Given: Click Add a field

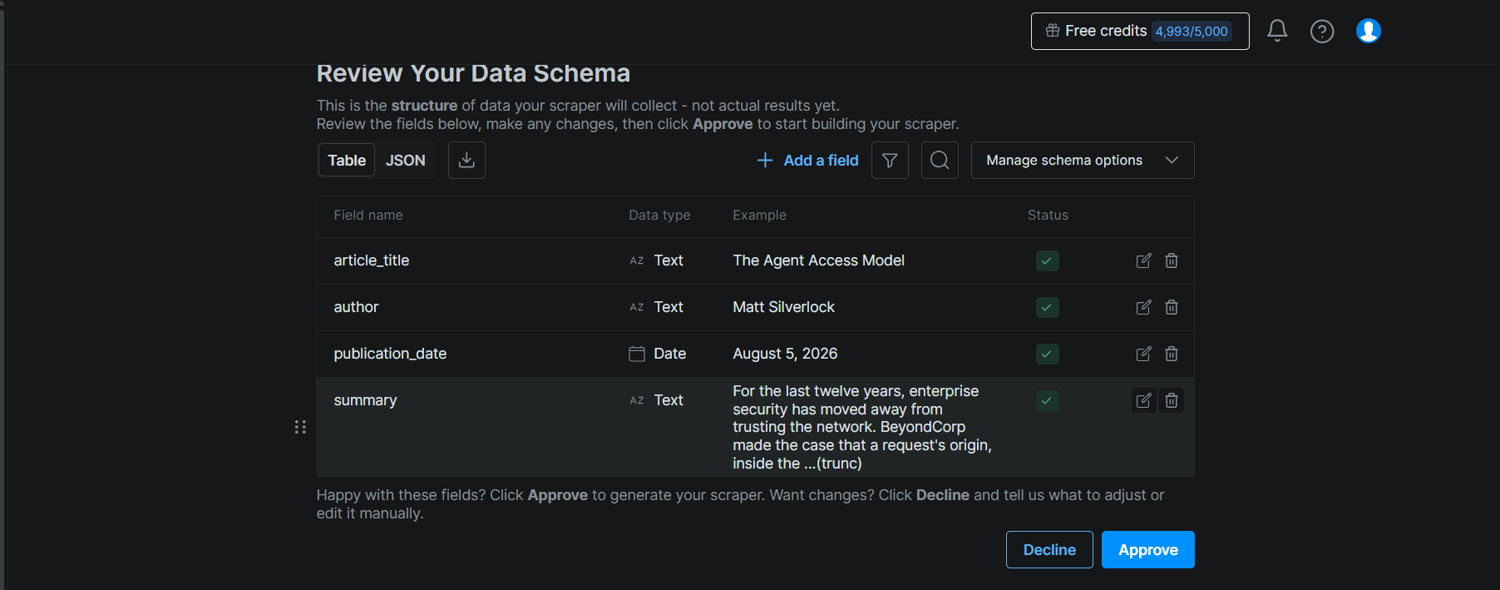Looking at the screenshot, I should (x=807, y=160).
